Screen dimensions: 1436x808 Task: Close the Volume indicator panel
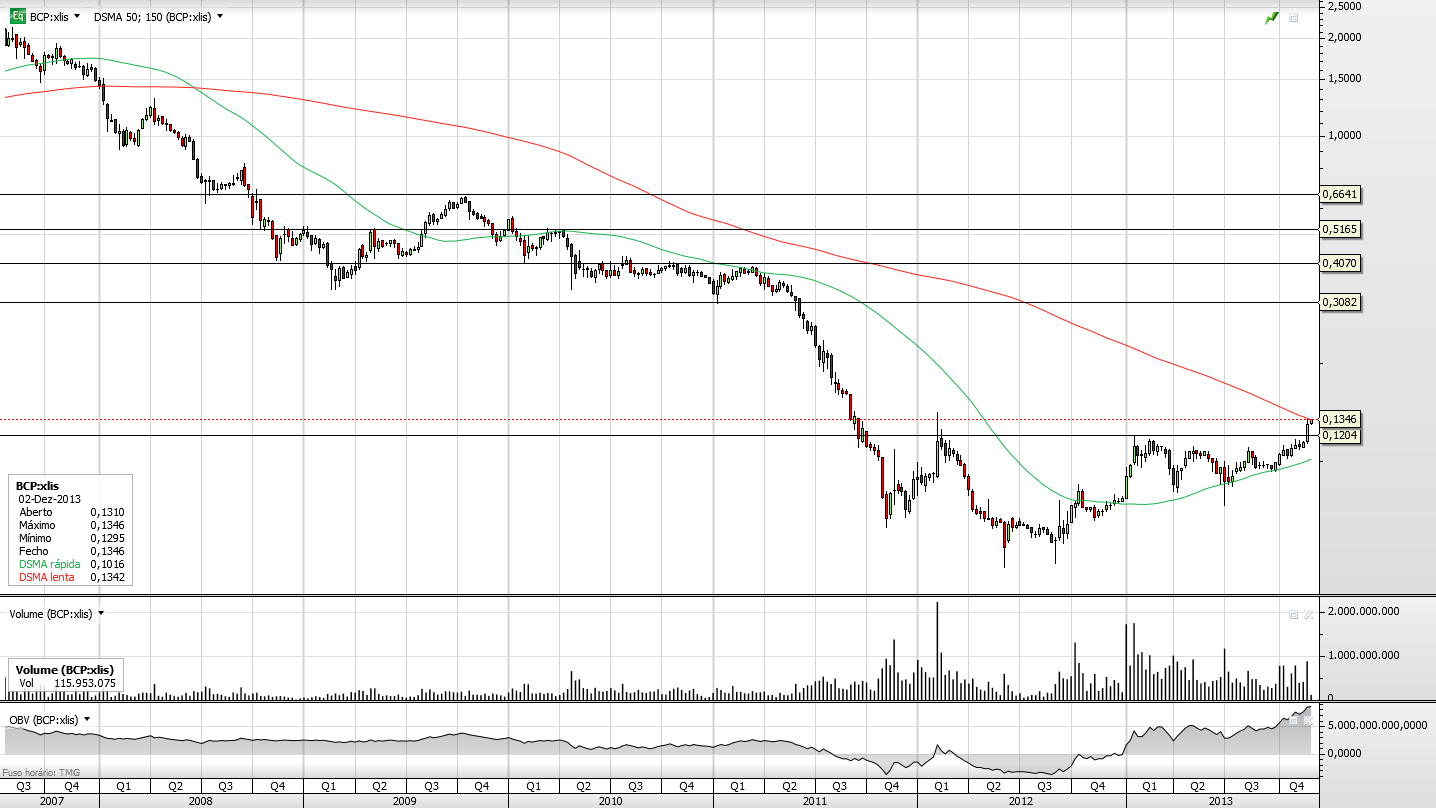click(x=1307, y=614)
